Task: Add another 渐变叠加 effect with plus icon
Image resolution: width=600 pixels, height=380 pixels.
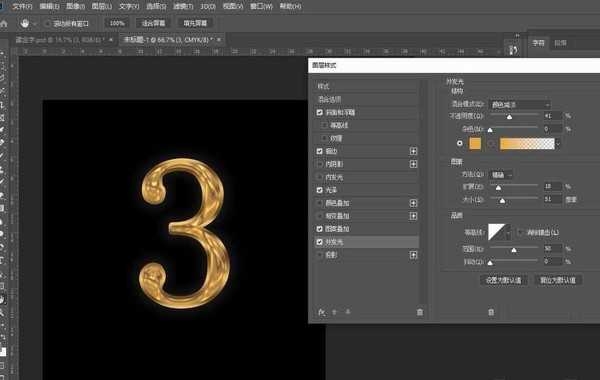Action: (413, 216)
